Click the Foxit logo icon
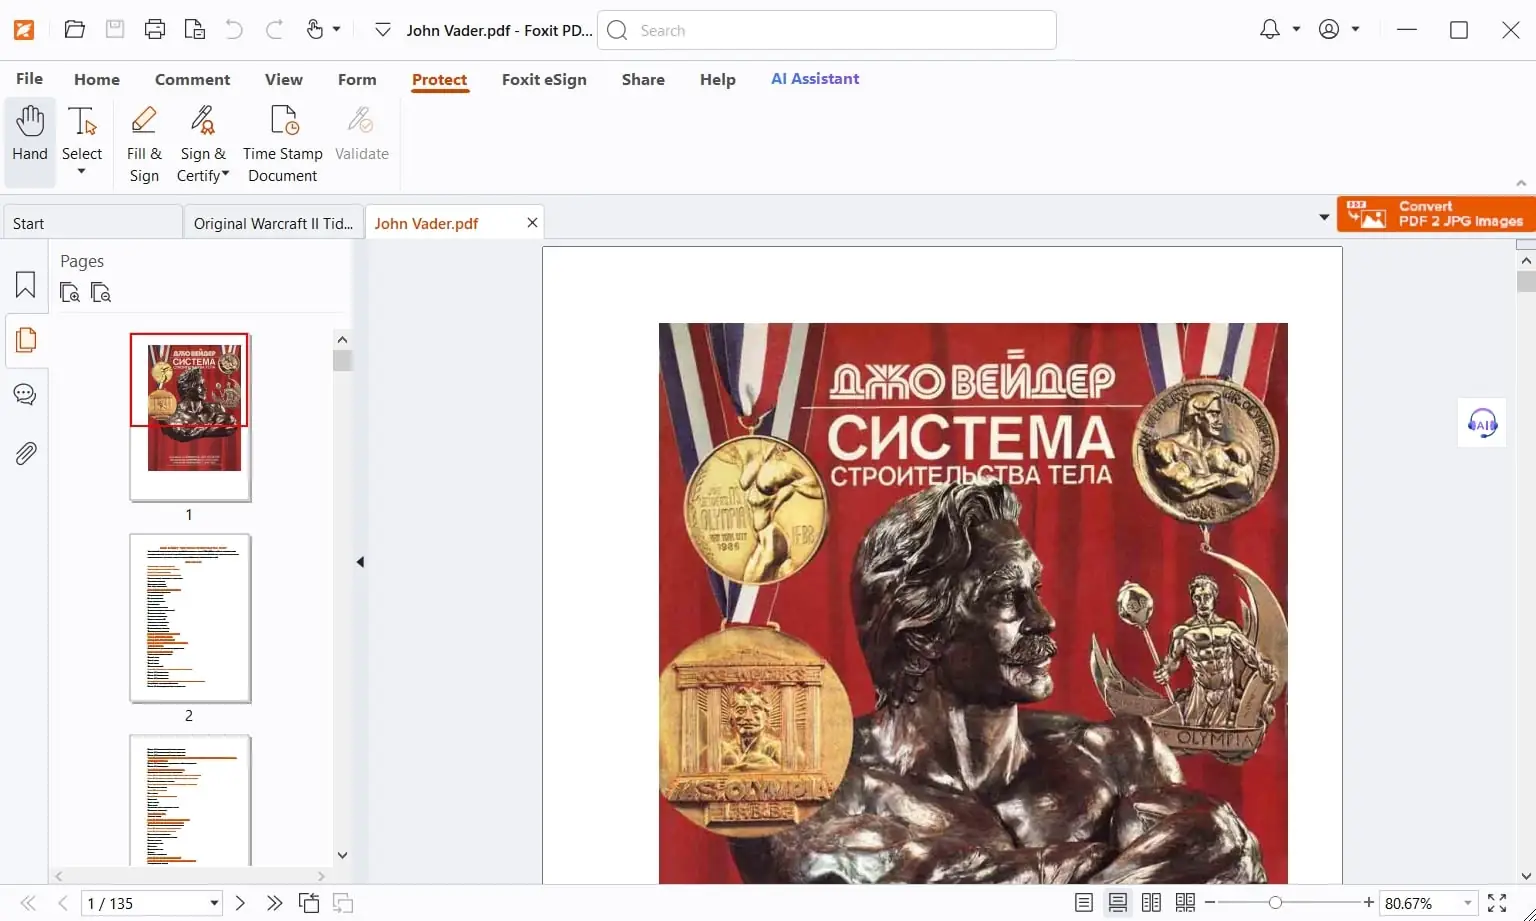The image size is (1536, 921). [24, 30]
